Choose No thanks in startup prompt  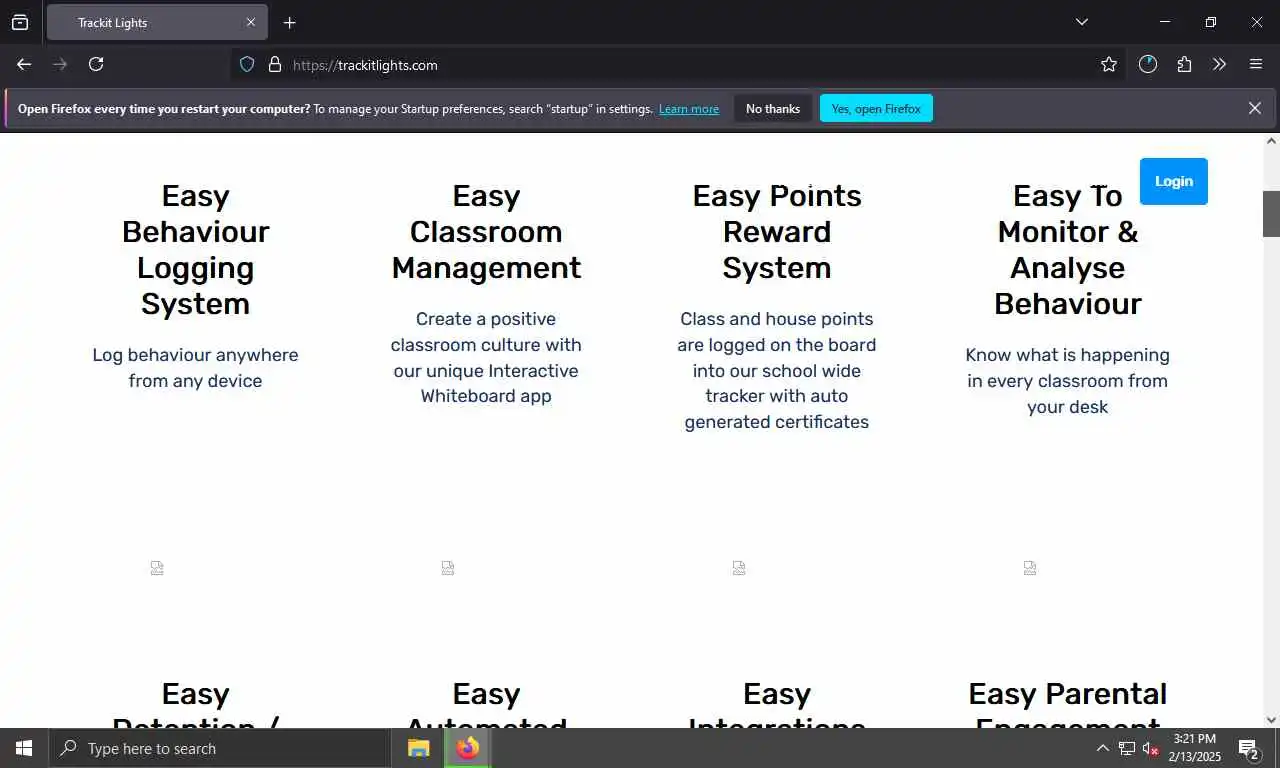[x=773, y=109]
